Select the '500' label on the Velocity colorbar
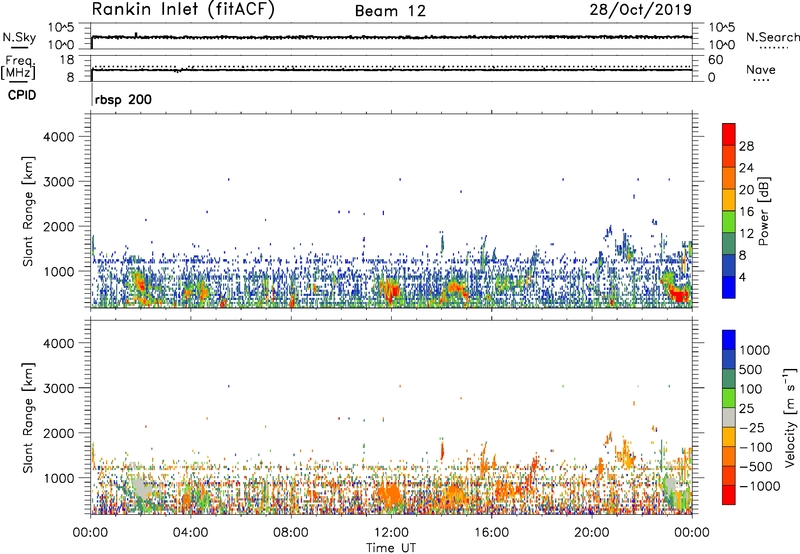 (749, 369)
